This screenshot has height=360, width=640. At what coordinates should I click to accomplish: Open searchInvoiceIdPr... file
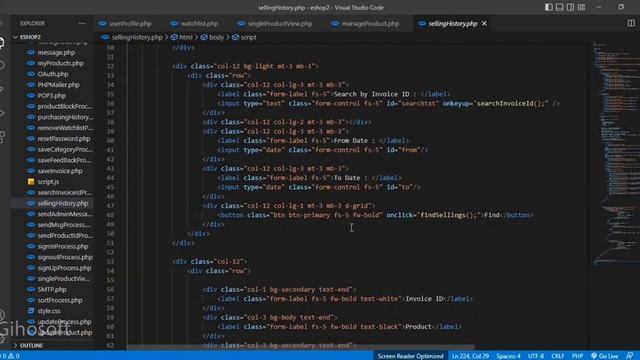pyautogui.click(x=64, y=192)
